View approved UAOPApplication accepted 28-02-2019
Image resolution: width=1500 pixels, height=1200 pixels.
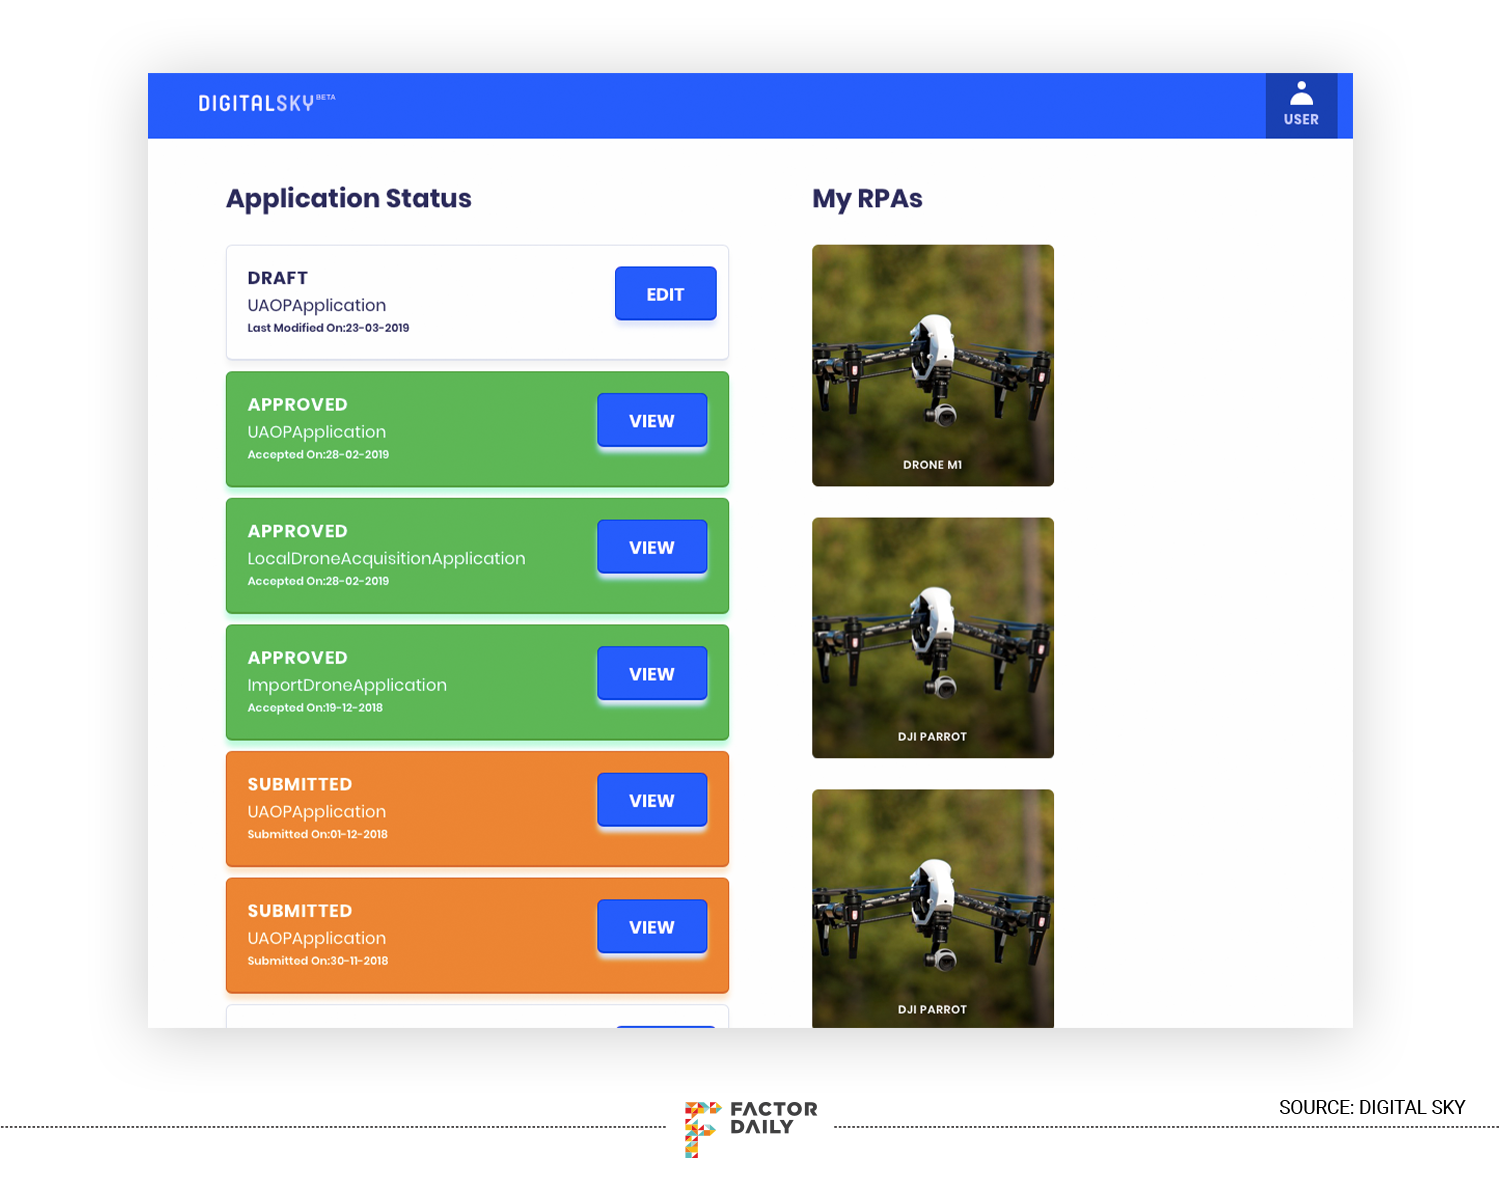[652, 421]
